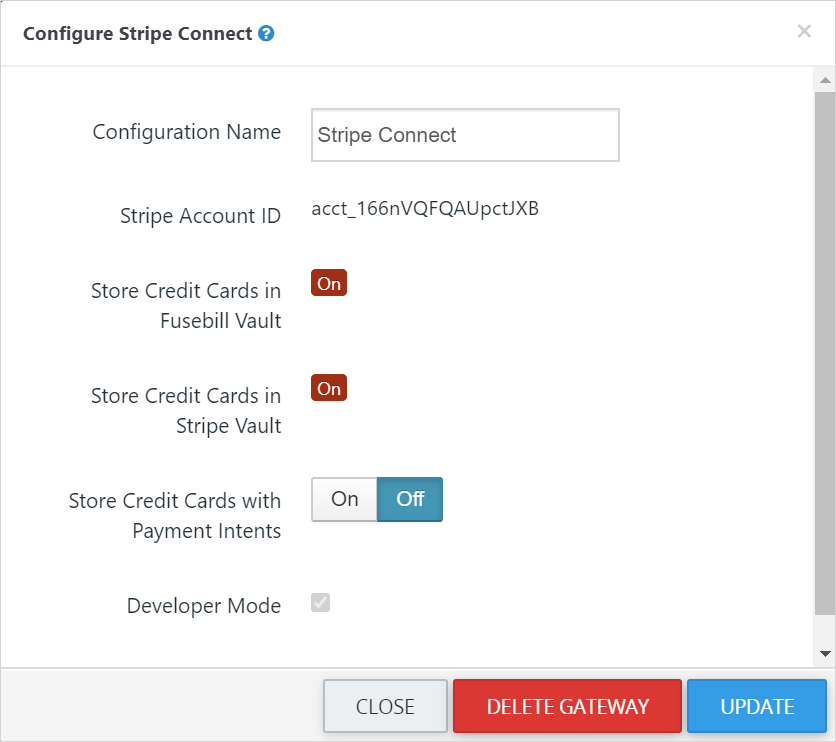Close the dialog with the X icon

(x=804, y=31)
